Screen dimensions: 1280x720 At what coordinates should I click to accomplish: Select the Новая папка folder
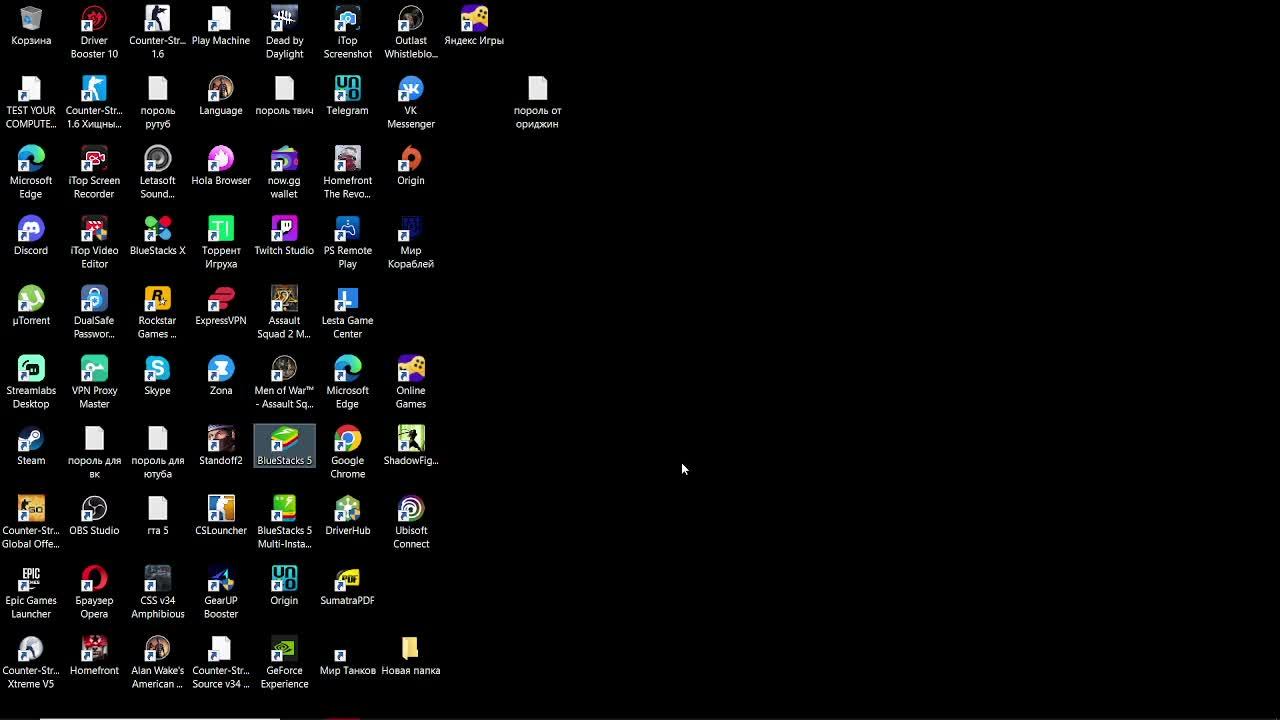pos(411,656)
